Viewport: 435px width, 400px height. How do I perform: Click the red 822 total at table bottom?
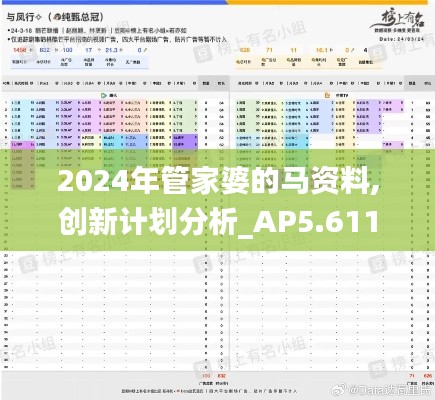coord(221,376)
